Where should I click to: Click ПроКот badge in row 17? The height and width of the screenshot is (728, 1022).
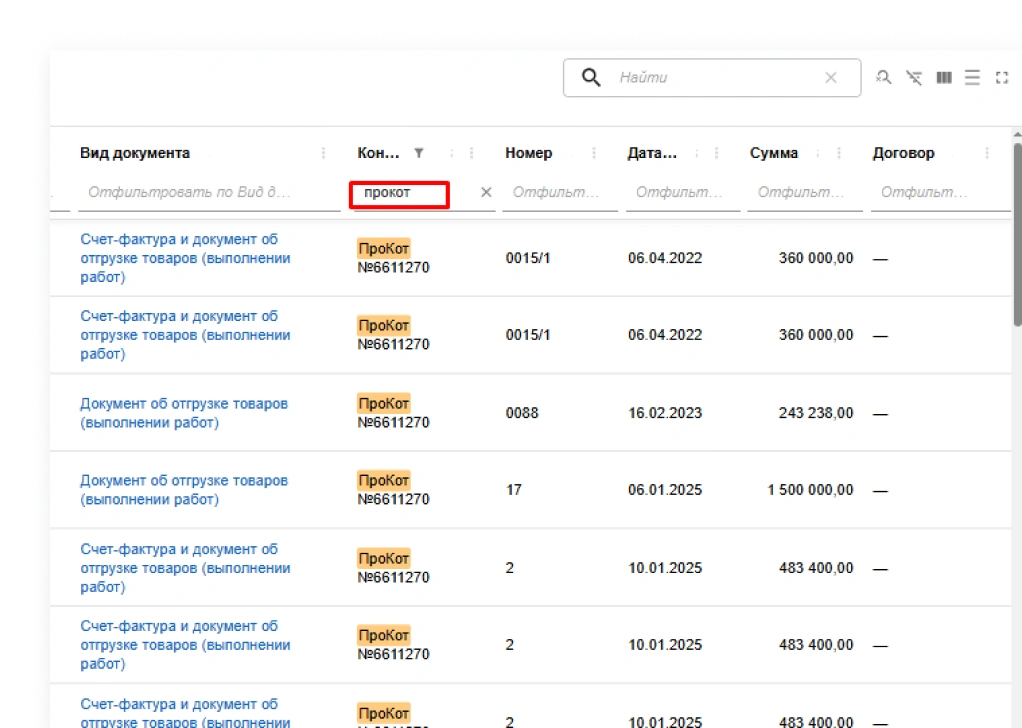pos(384,480)
